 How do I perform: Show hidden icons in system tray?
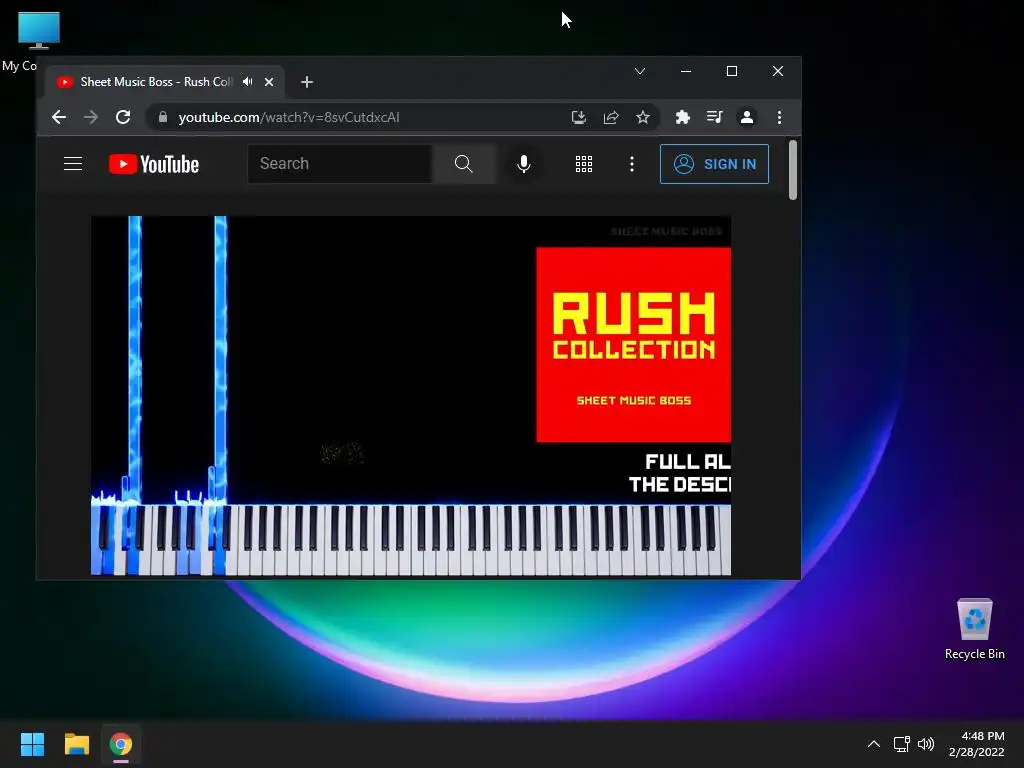pyautogui.click(x=874, y=744)
